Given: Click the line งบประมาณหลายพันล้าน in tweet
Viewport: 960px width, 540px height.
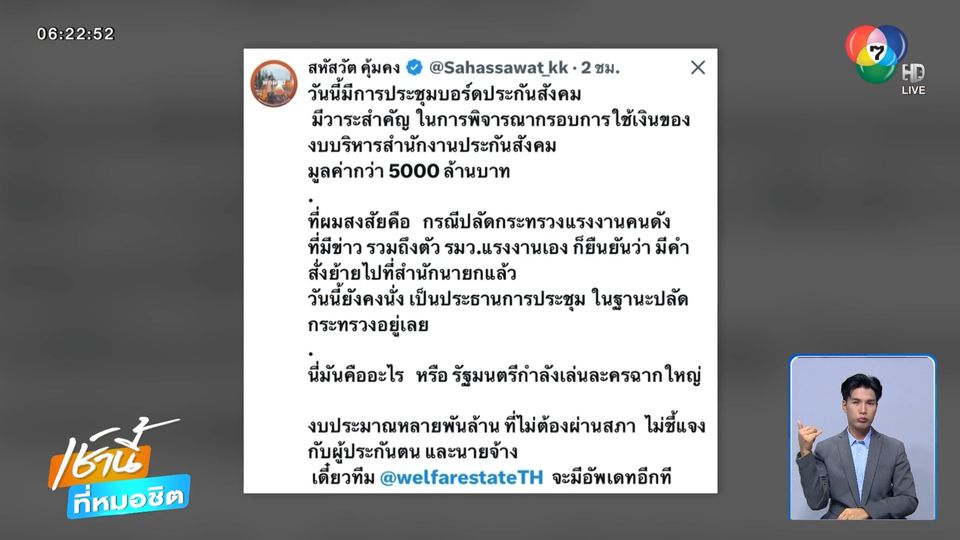Looking at the screenshot, I should 506,438.
